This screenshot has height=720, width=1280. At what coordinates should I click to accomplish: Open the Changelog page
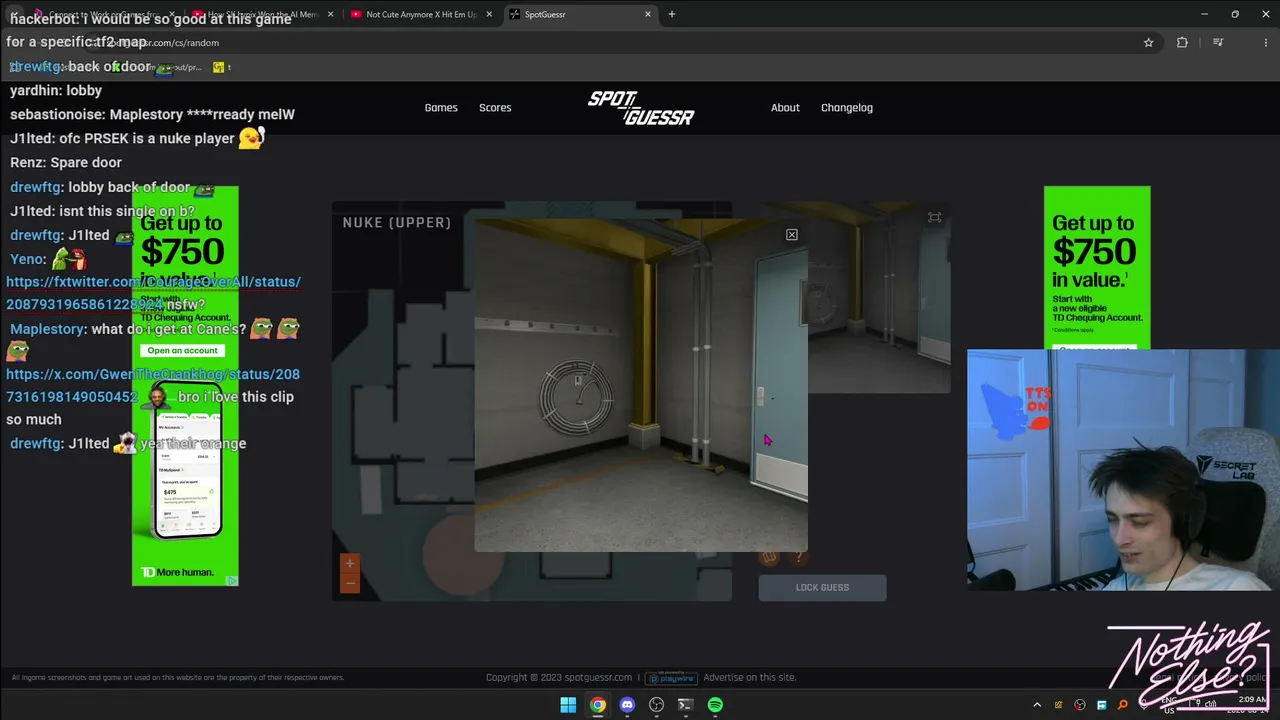(x=847, y=108)
